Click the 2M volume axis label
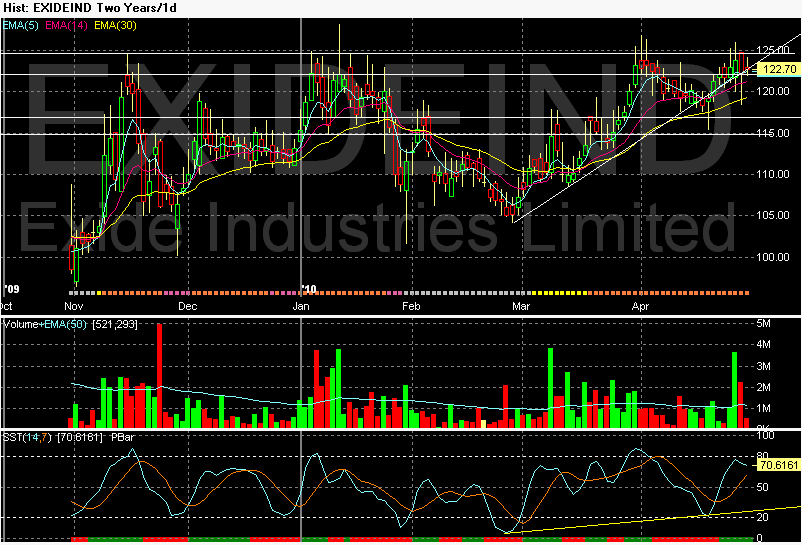The image size is (802, 545). 763,387
